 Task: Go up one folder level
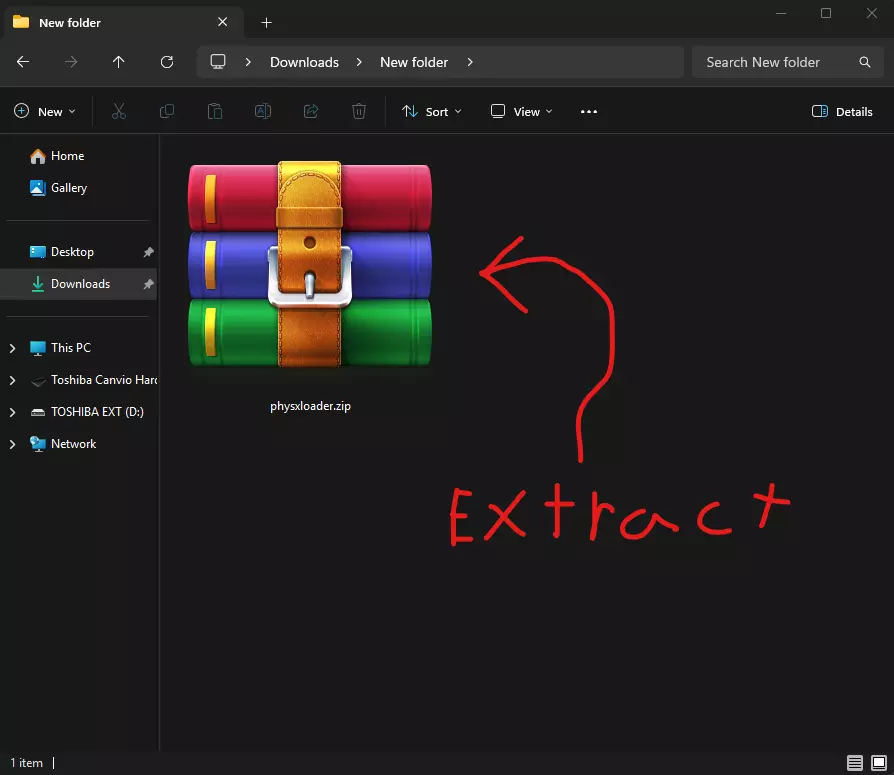[119, 62]
